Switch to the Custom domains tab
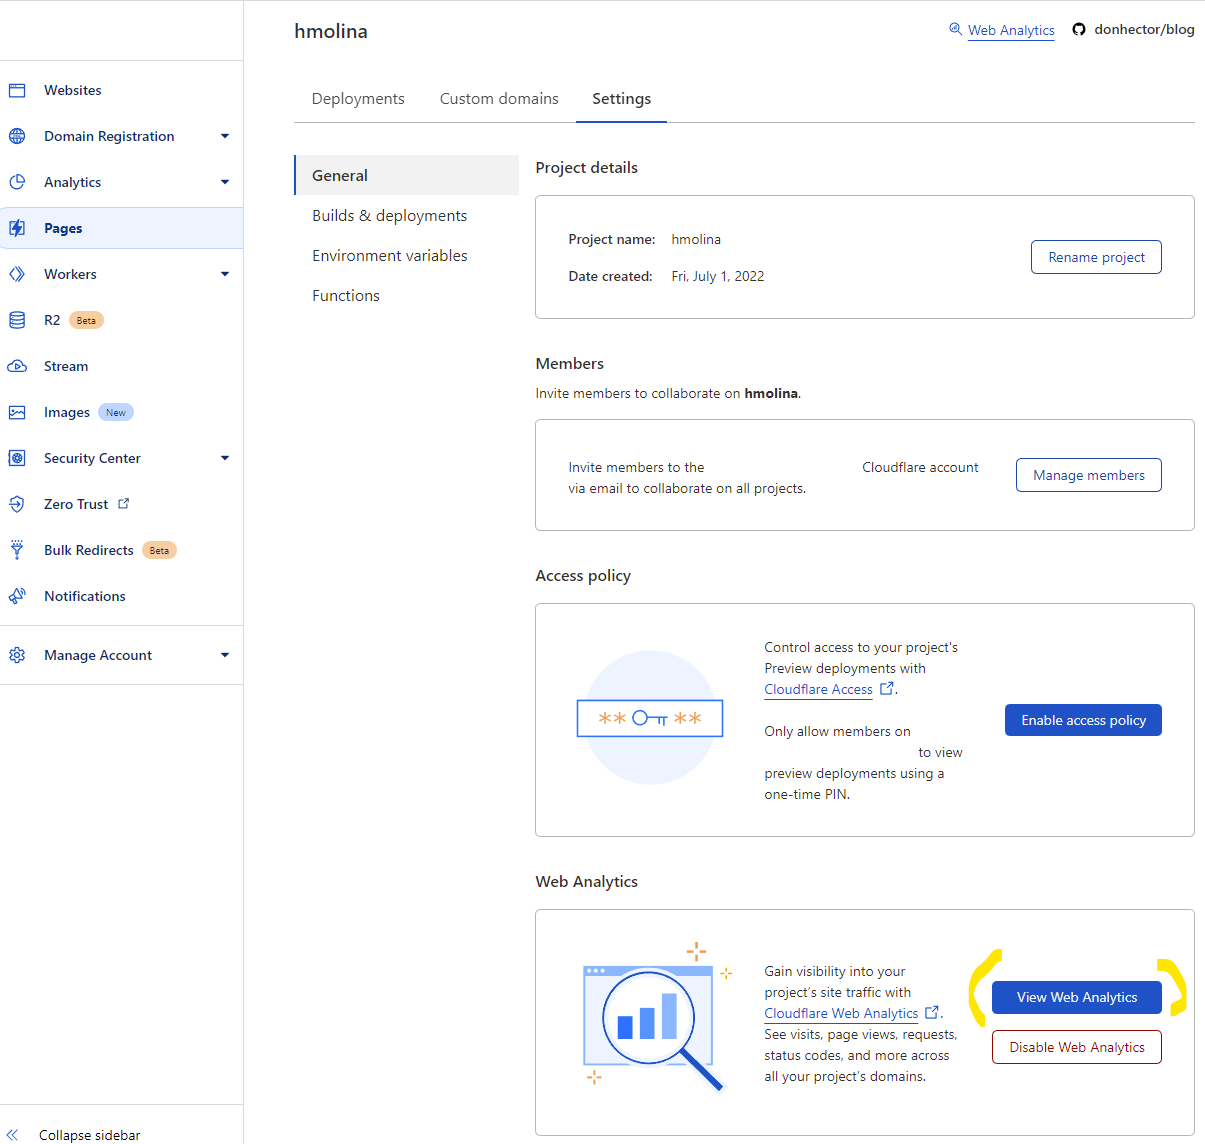This screenshot has height=1144, width=1205. pos(499,98)
